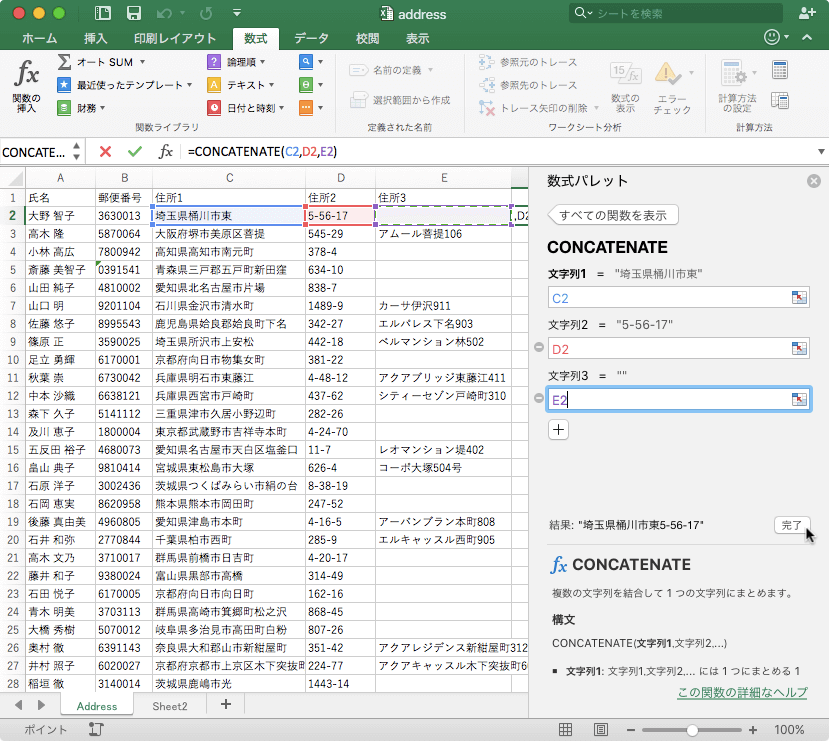Image resolution: width=829 pixels, height=741 pixels.
Task: Open the Sheet2 worksheet tab
Action: tap(169, 706)
